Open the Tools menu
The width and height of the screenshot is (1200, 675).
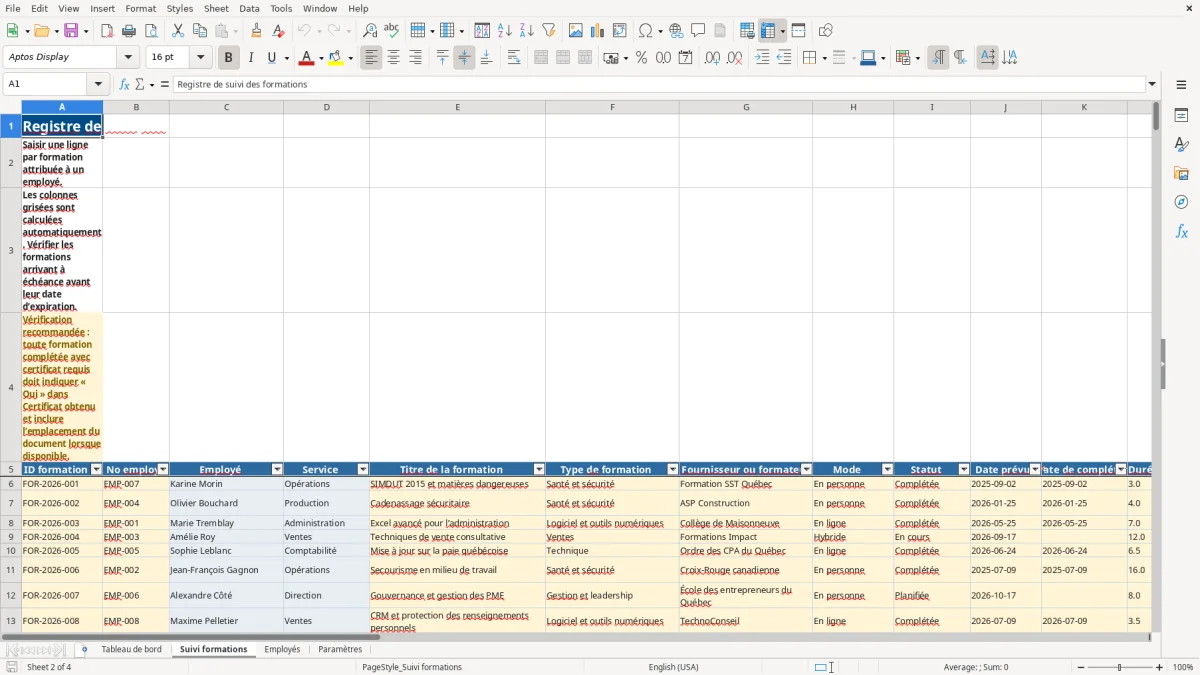pyautogui.click(x=281, y=8)
